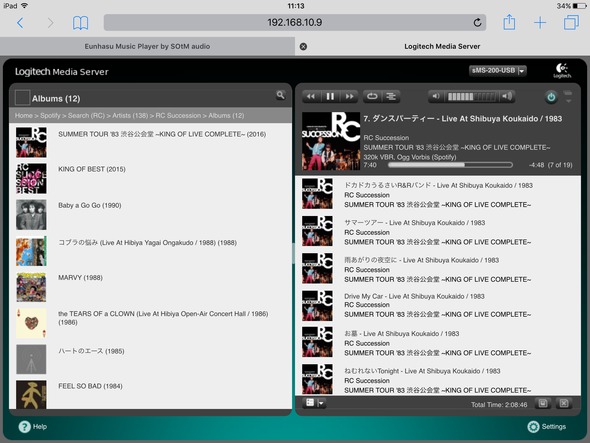The height and width of the screenshot is (443, 590).
Task: Lower volume with quiet speaker icon
Action: click(436, 96)
